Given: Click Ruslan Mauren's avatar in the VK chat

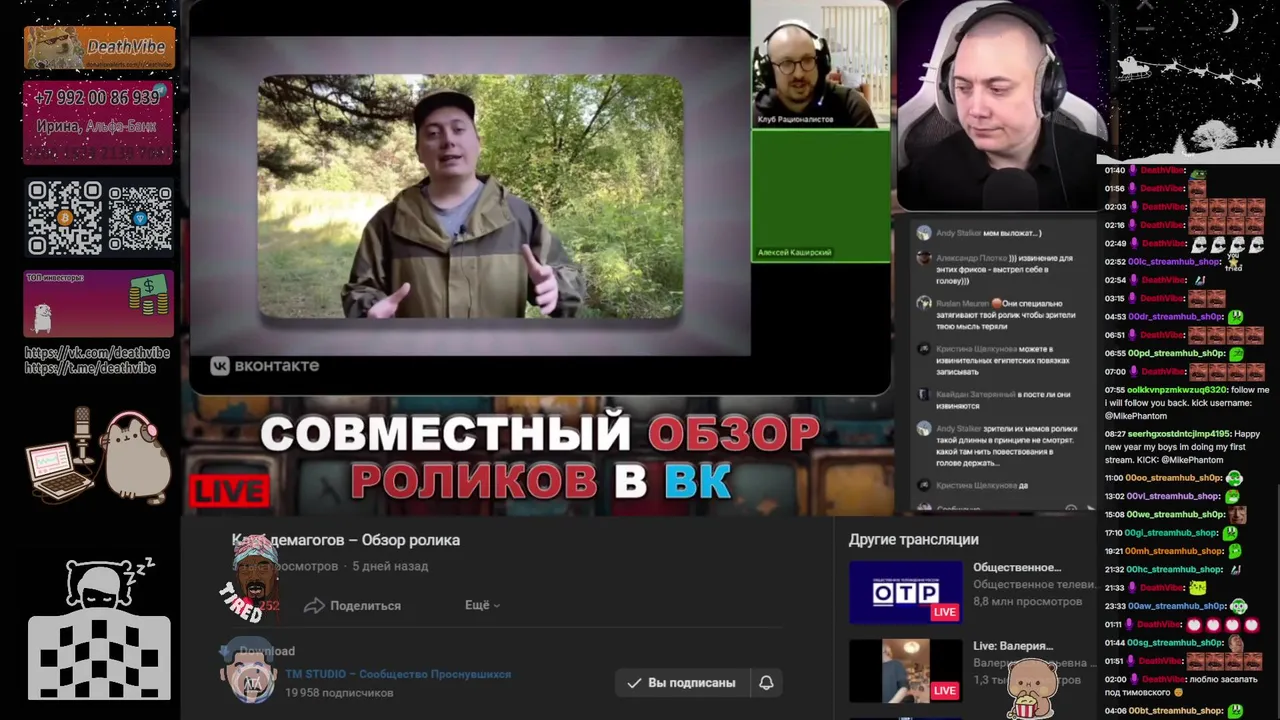Looking at the screenshot, I should click(924, 303).
